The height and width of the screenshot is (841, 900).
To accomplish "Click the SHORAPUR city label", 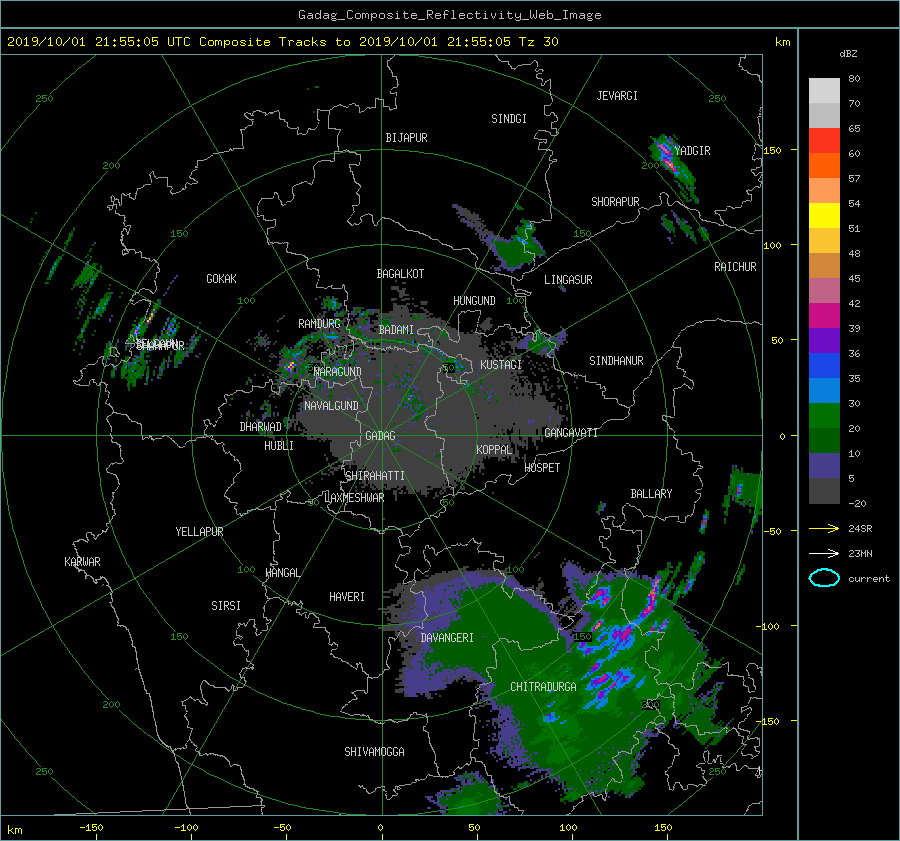I will coord(615,202).
